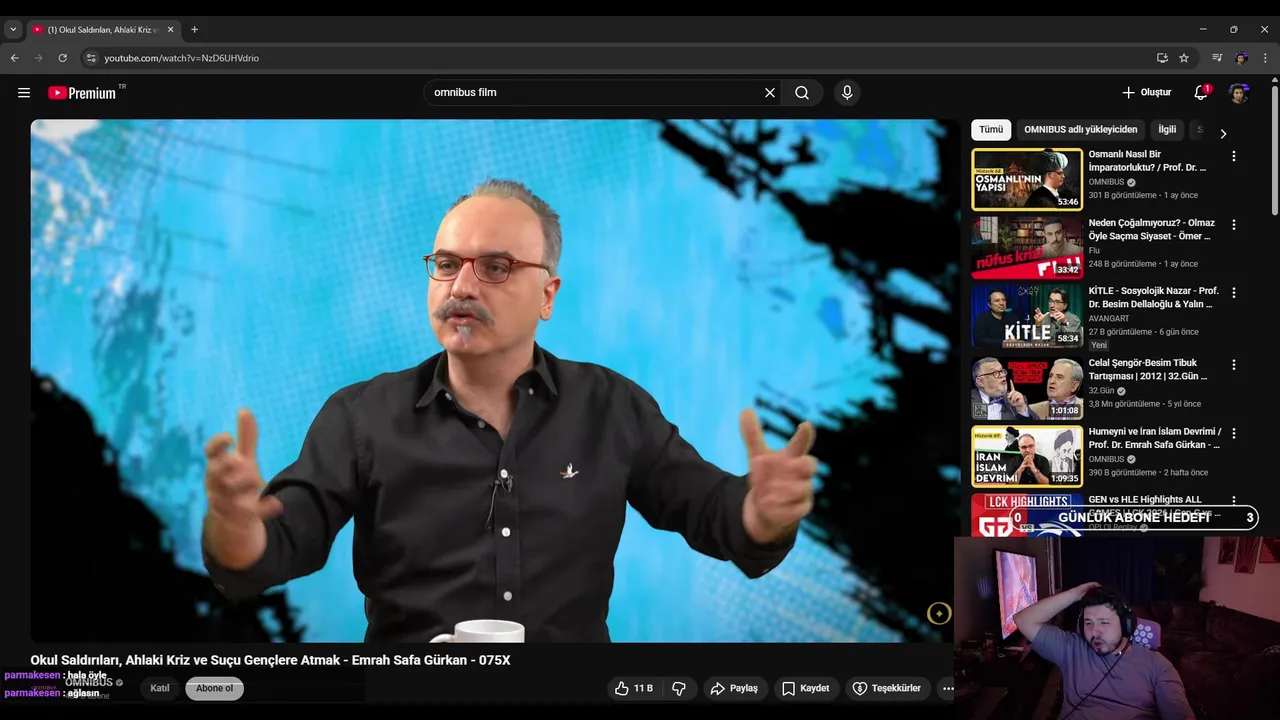Open Osmanlı'nın Yapısı video thumbnail
Screen dimensions: 1280x720
pyautogui.click(x=1027, y=180)
